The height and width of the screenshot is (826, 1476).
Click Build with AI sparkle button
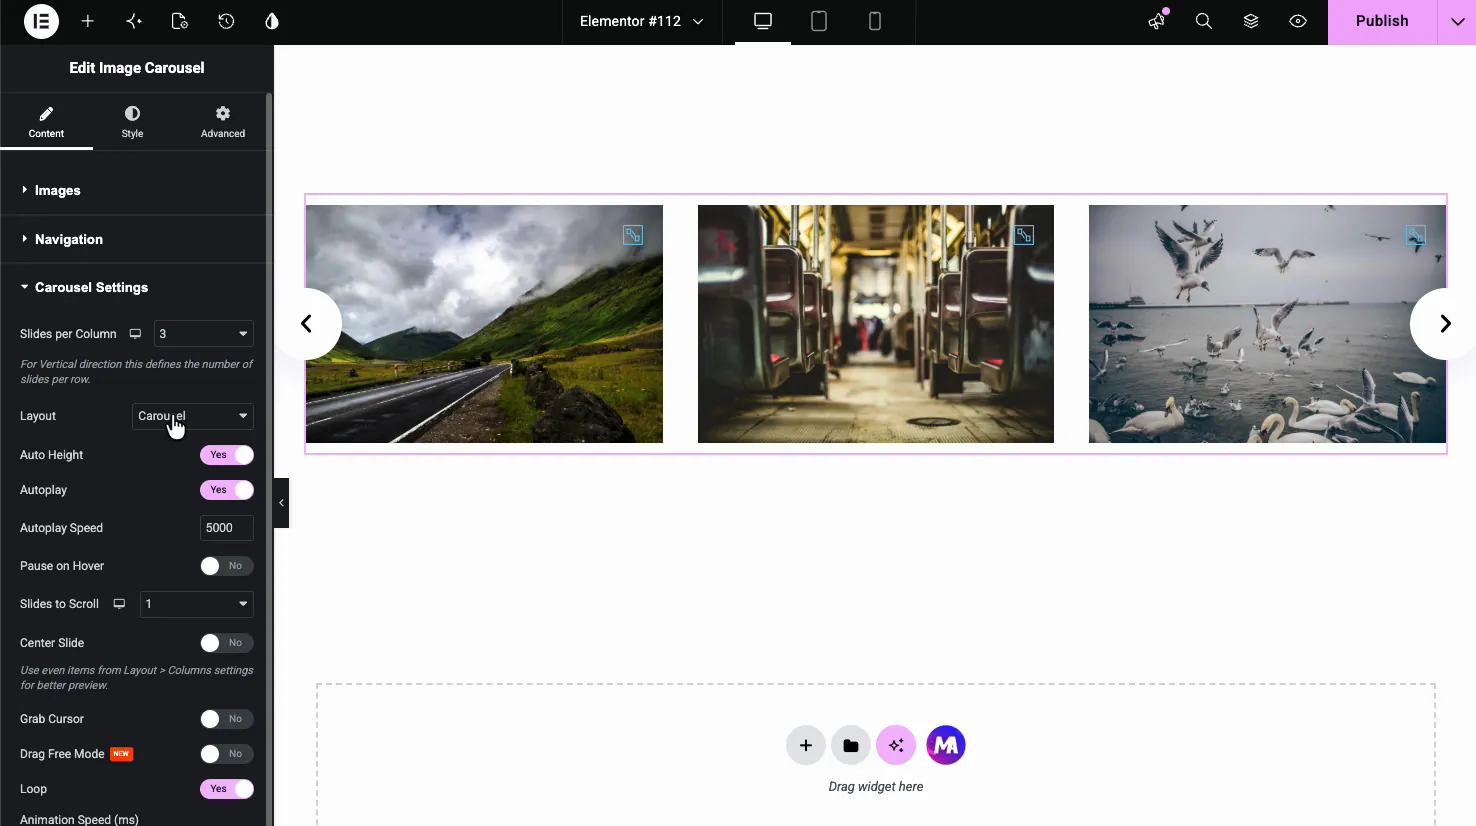pos(896,745)
